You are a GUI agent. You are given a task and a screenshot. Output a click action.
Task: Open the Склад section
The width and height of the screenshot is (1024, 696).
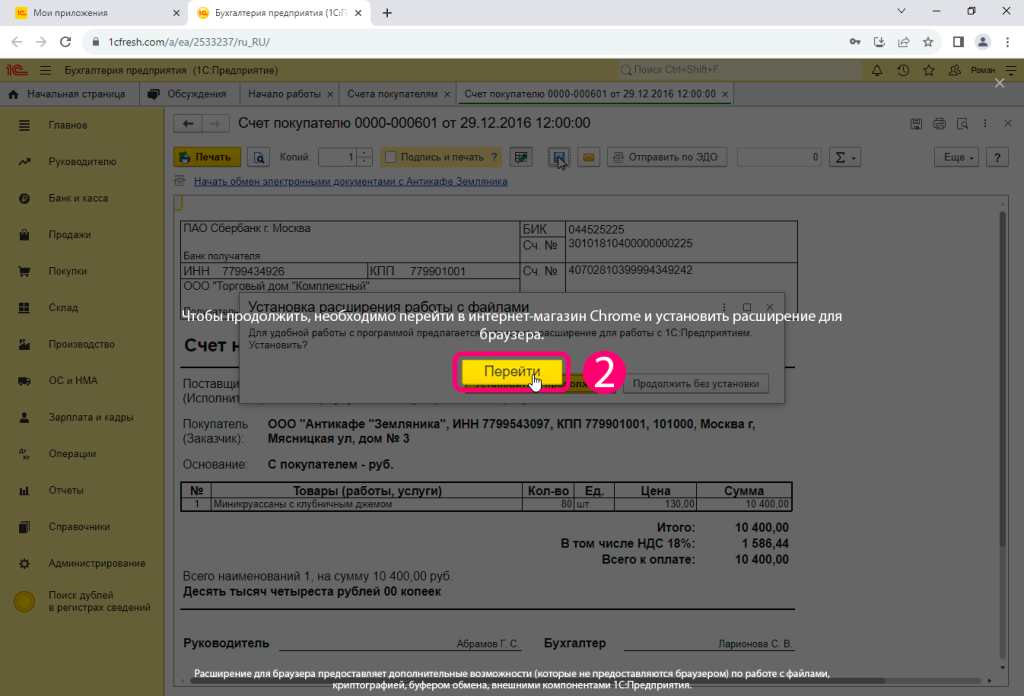[x=63, y=308]
